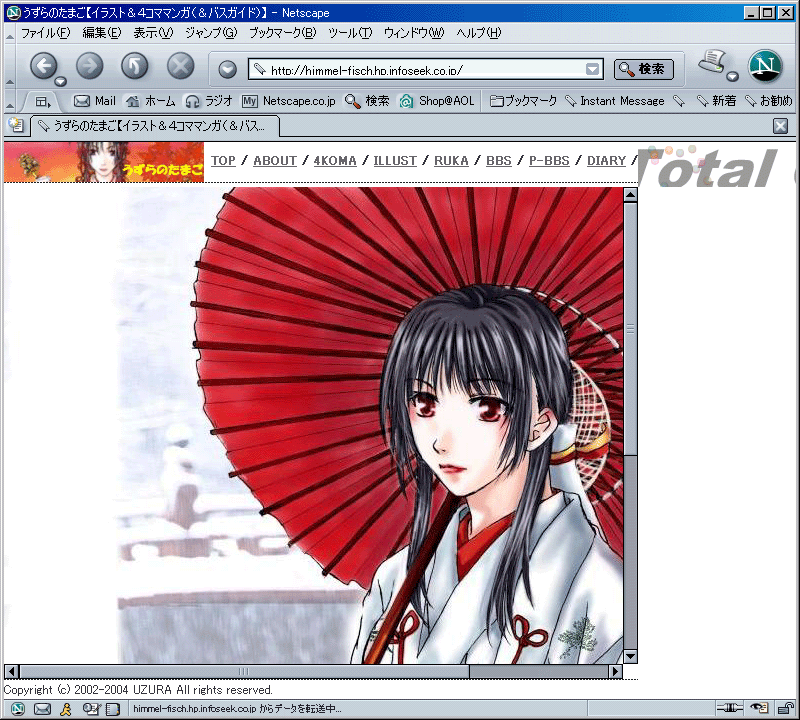Click the security lock icon in the status bar
800x720 pixels.
[x=785, y=708]
